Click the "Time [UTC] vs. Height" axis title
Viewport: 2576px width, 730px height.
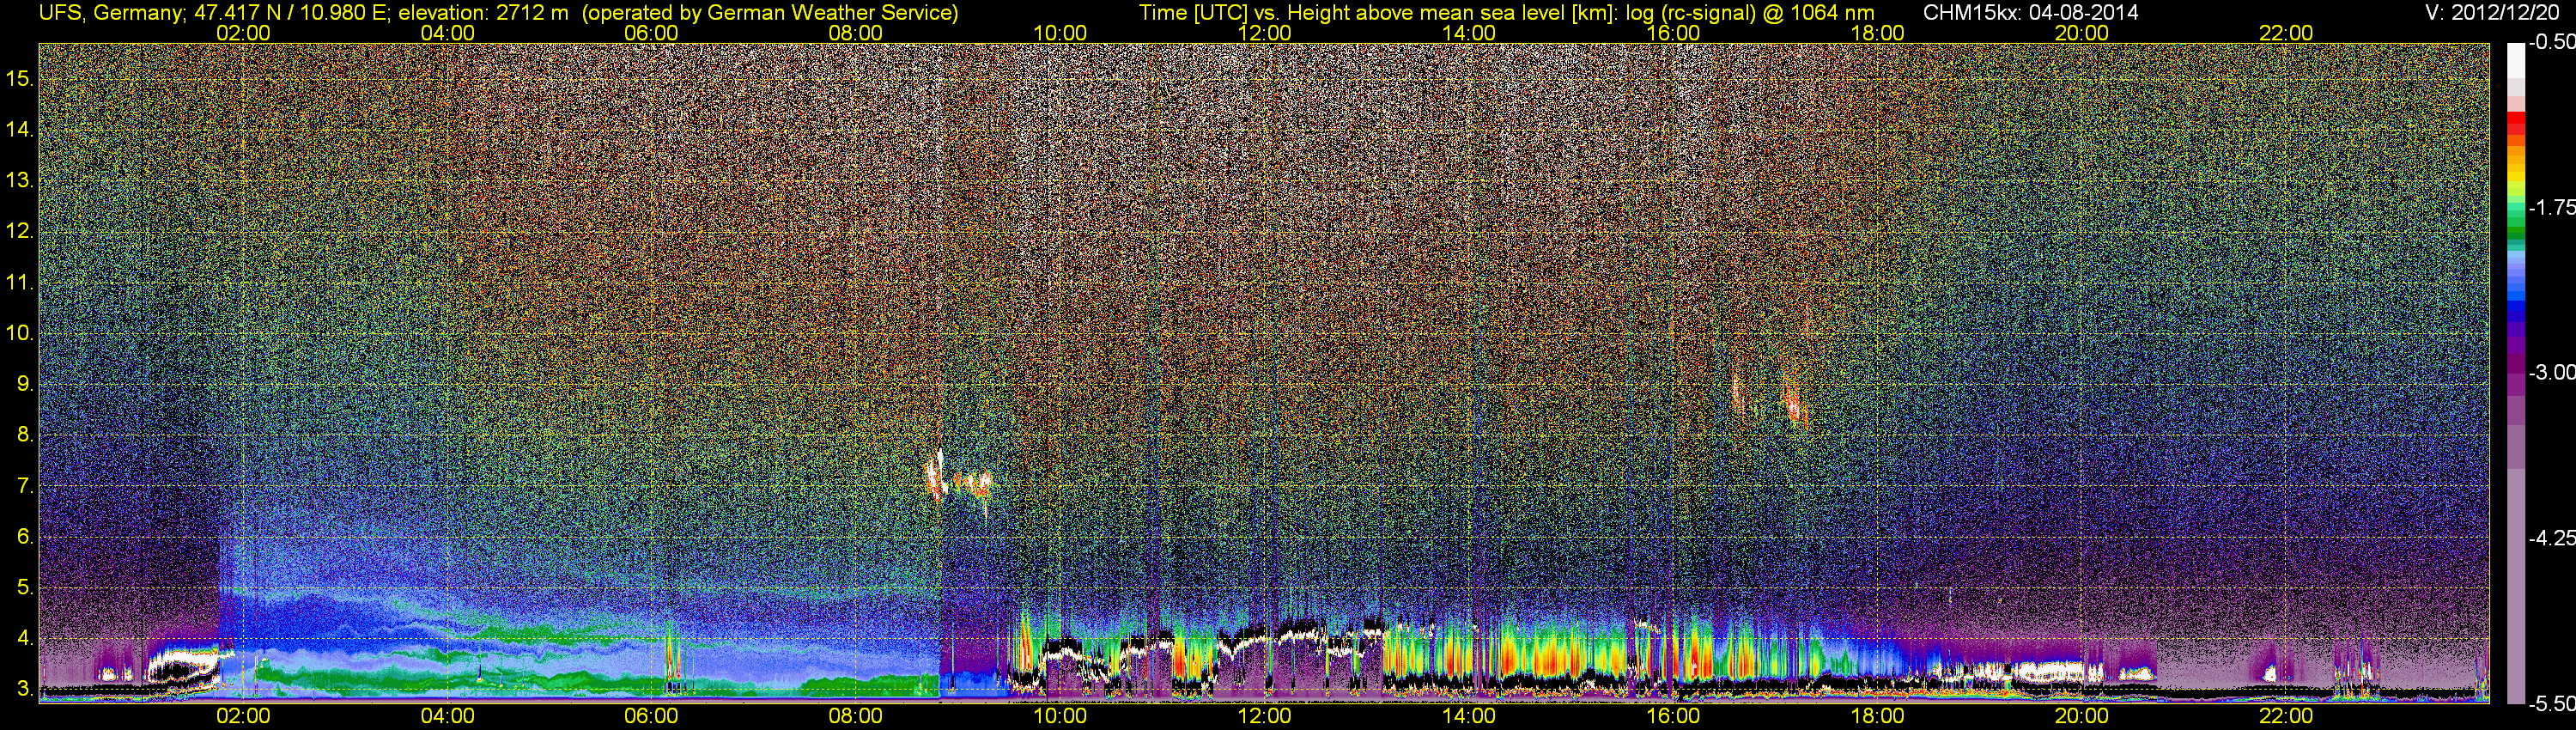(x=1244, y=13)
